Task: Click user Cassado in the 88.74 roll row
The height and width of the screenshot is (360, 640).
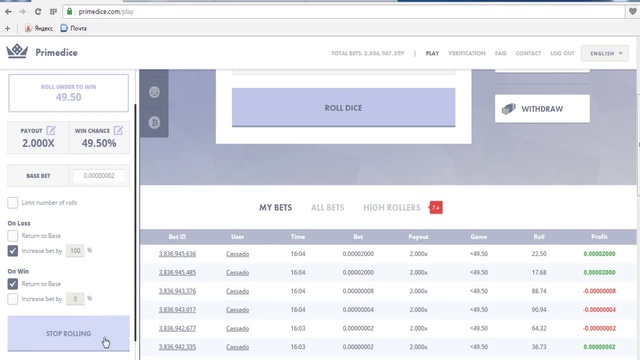Action: [x=238, y=291]
